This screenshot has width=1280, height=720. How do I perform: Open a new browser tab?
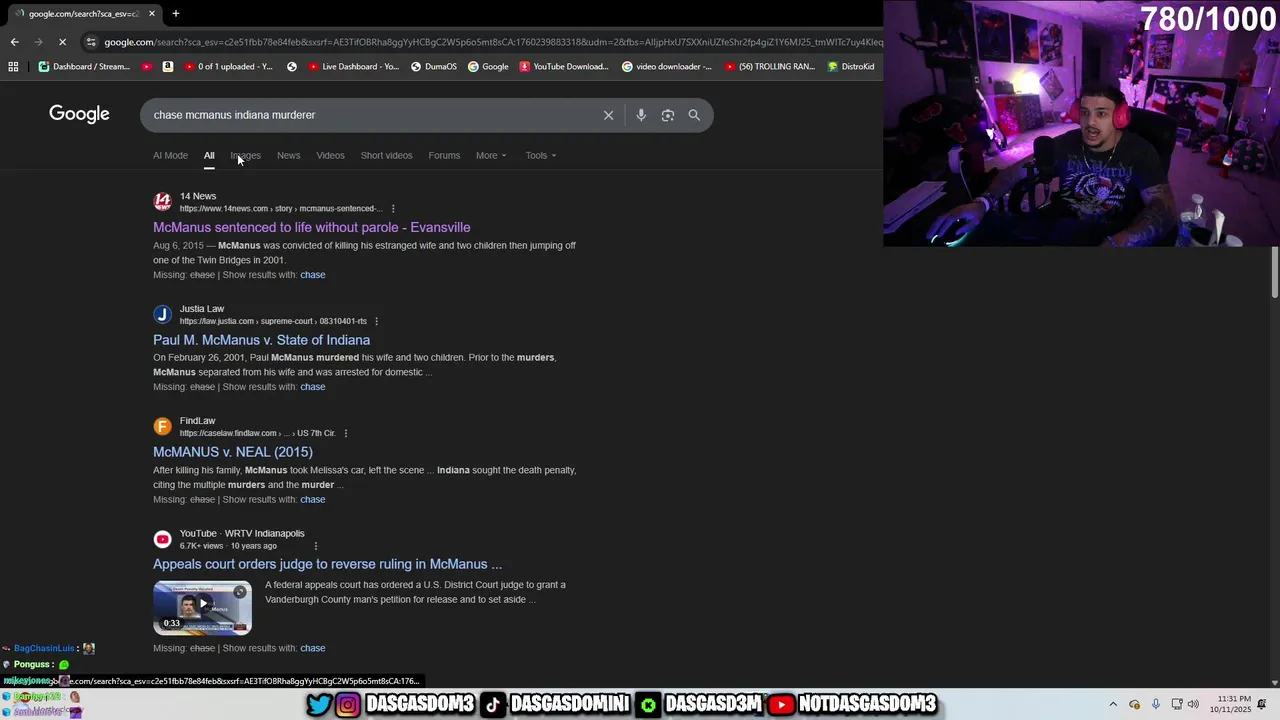coord(175,13)
